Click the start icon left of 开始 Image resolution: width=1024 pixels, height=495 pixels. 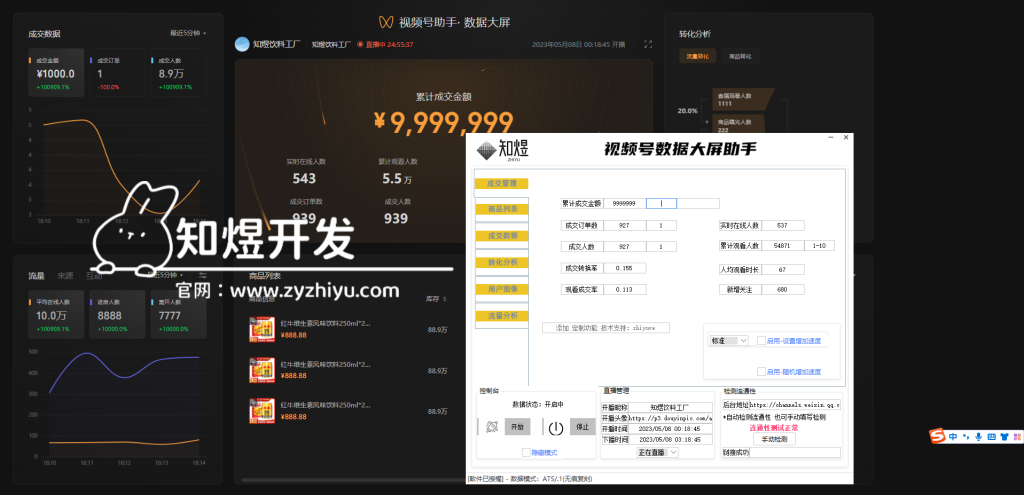click(x=493, y=427)
